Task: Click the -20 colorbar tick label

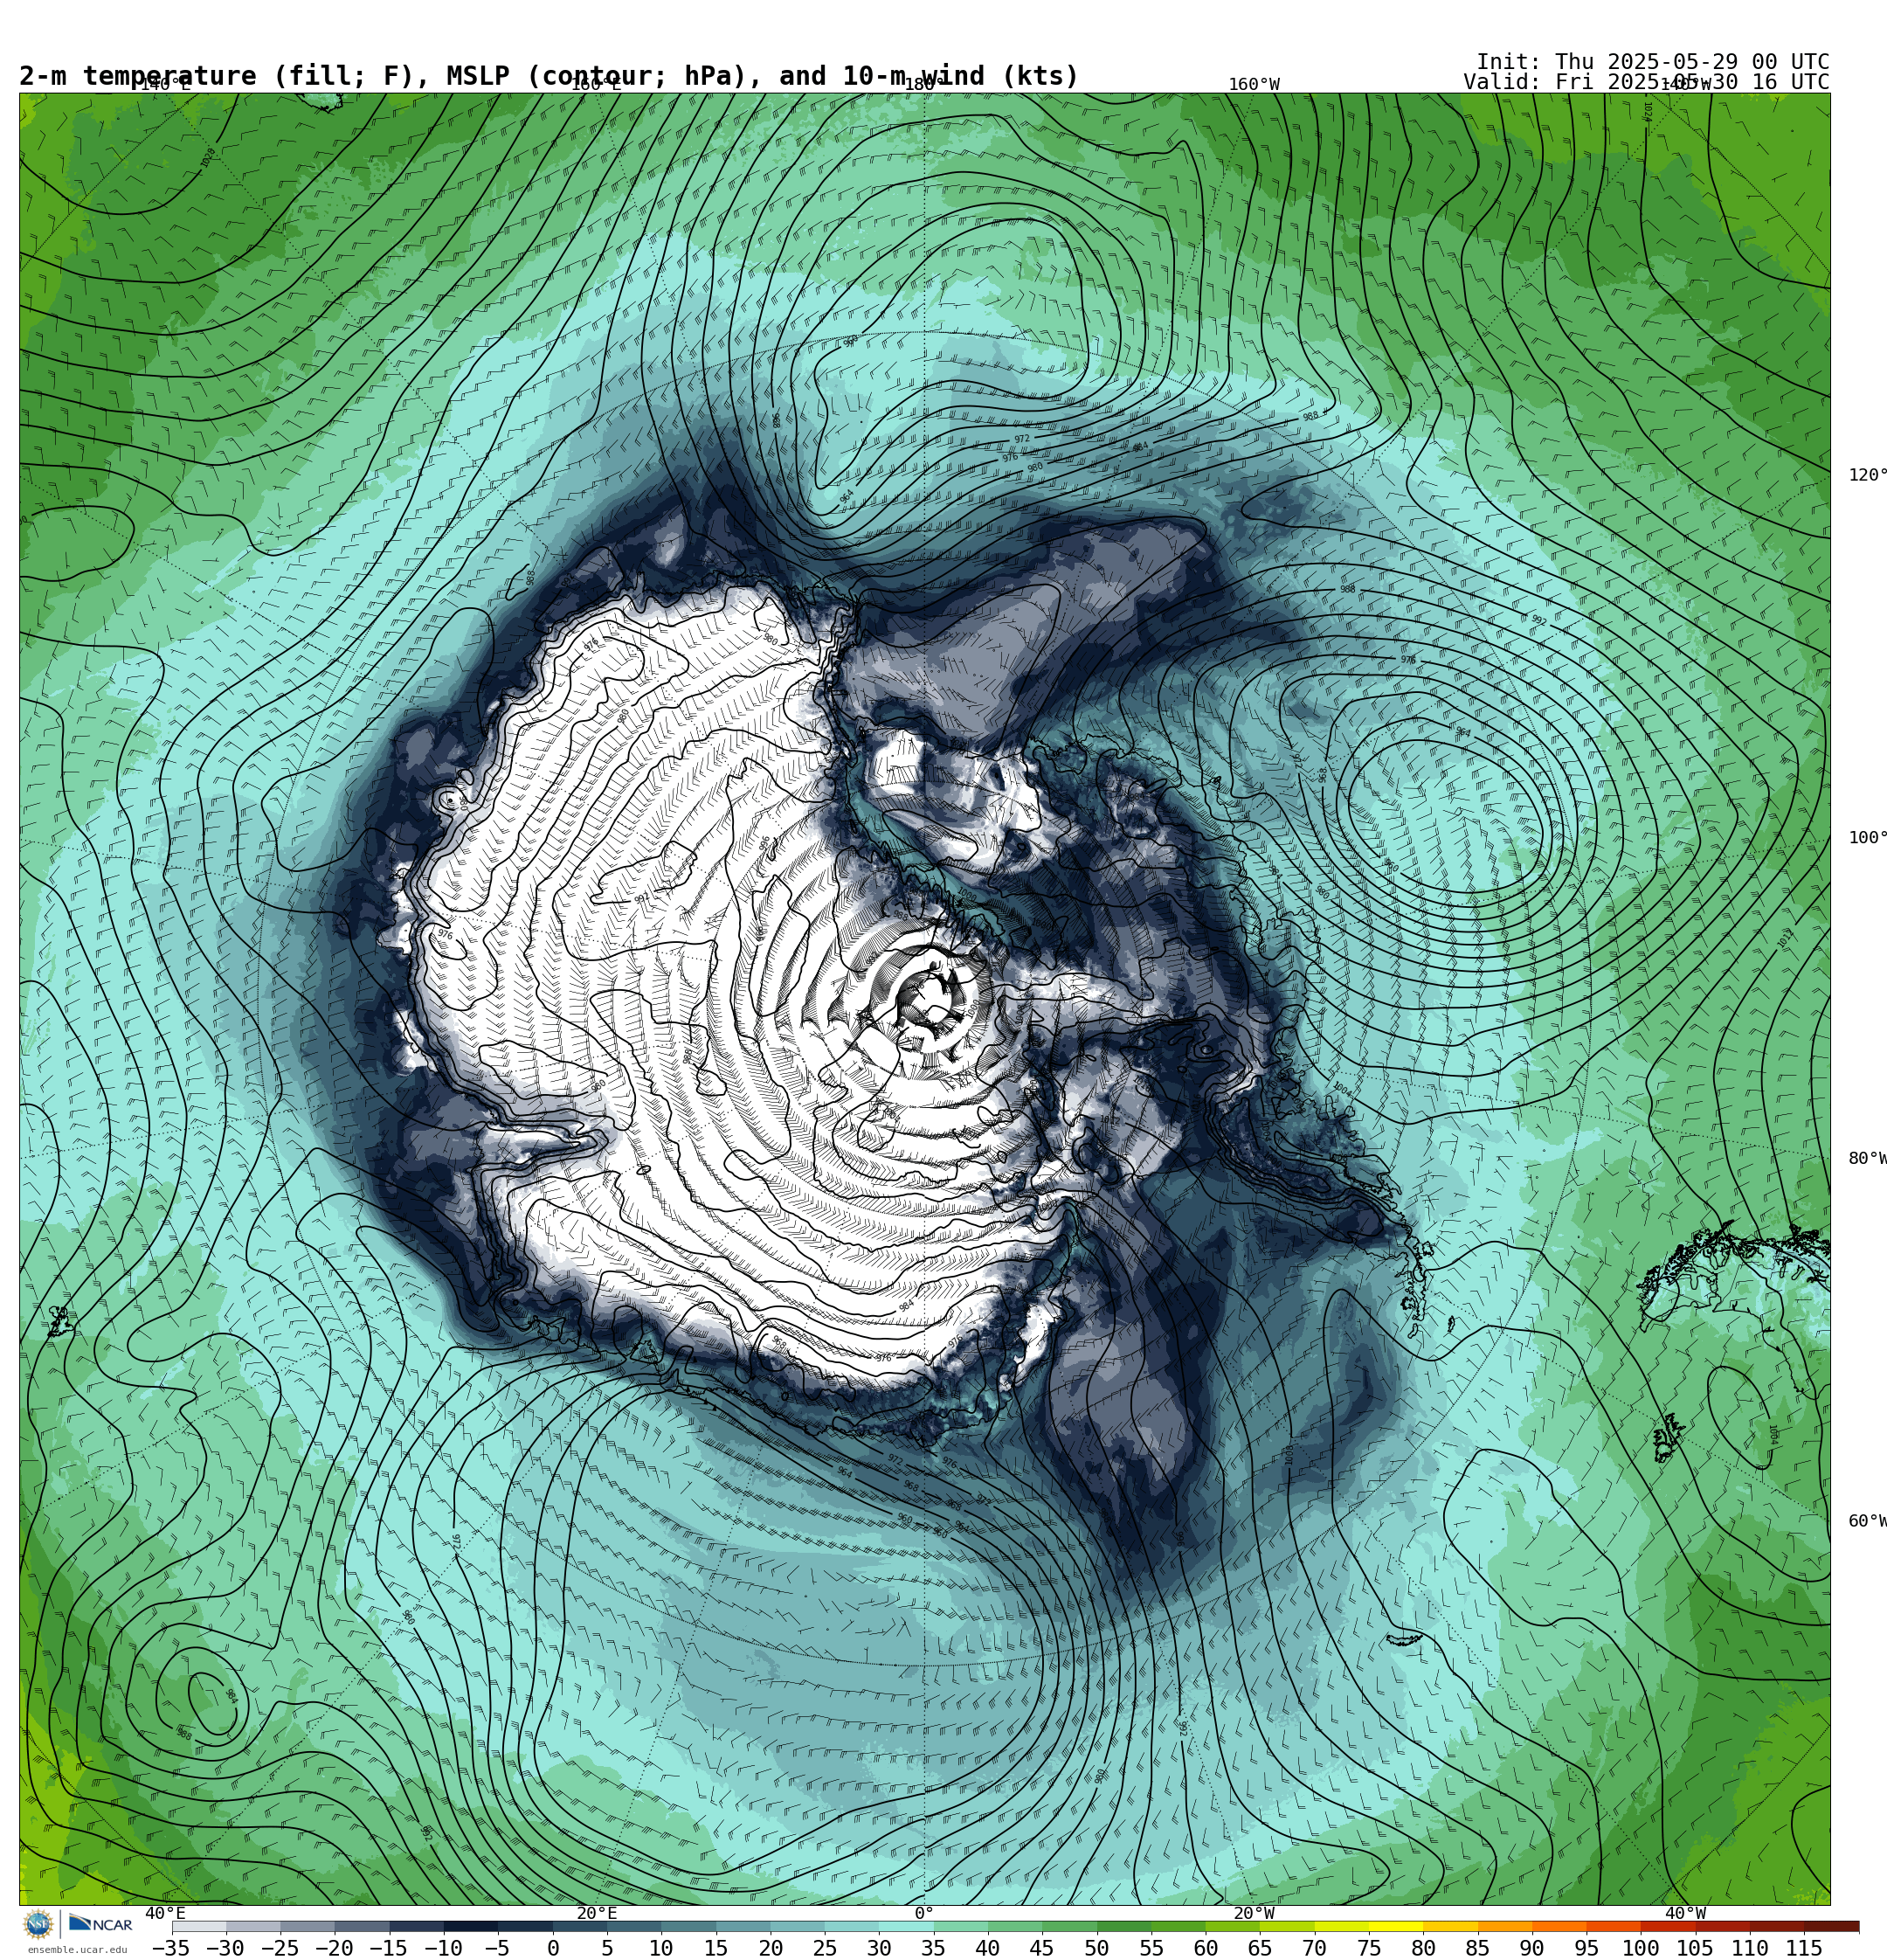Action: point(334,1948)
